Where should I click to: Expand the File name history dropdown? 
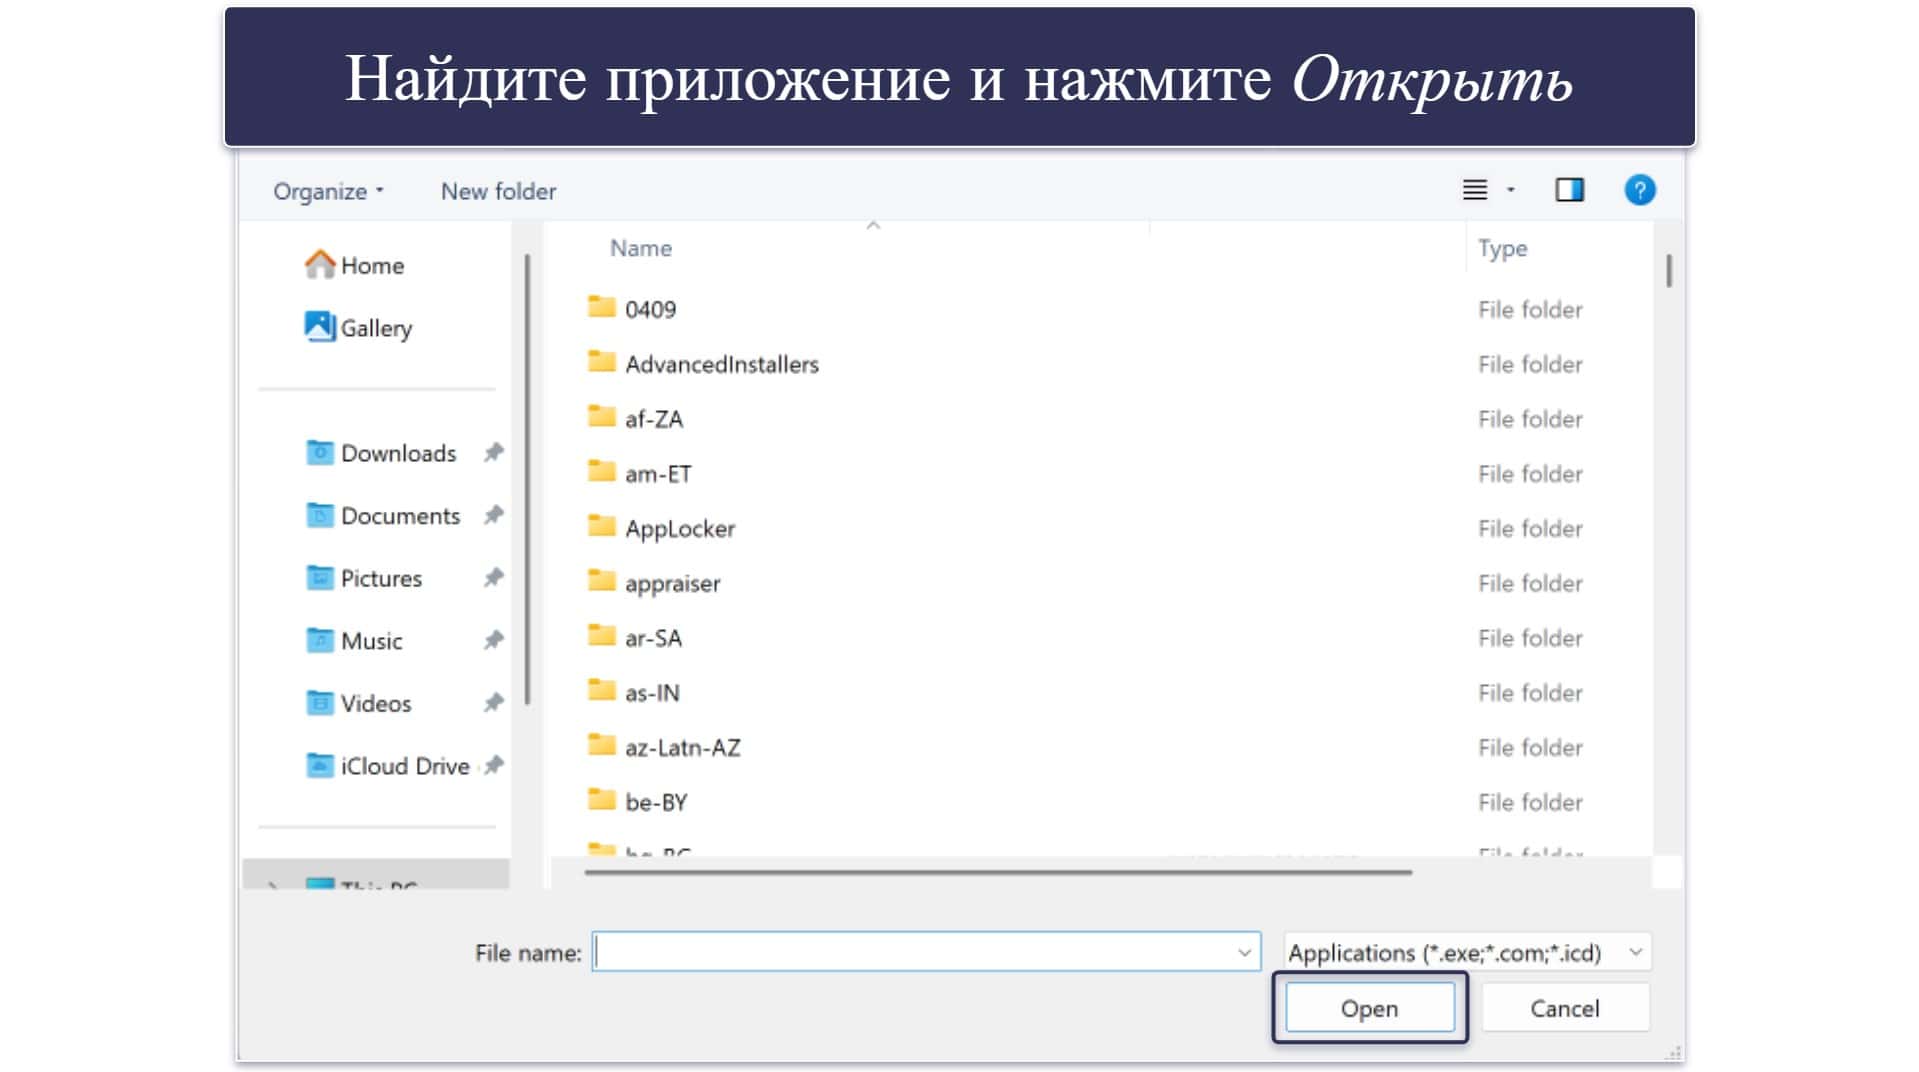click(1244, 952)
